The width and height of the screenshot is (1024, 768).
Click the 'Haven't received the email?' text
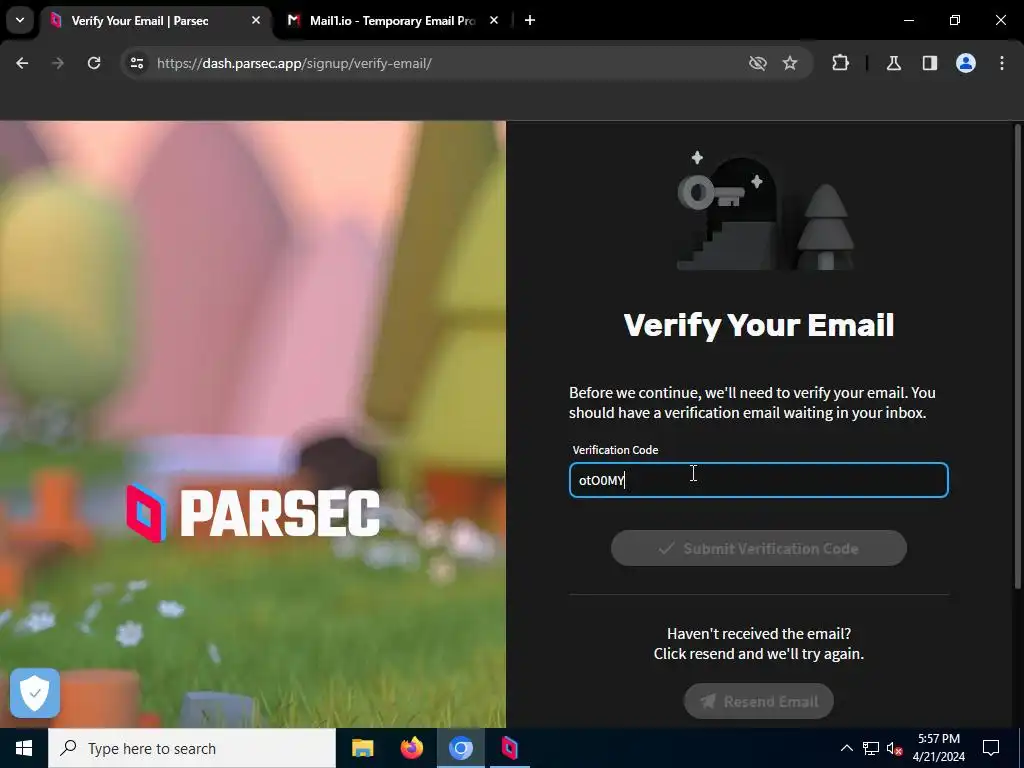click(759, 633)
